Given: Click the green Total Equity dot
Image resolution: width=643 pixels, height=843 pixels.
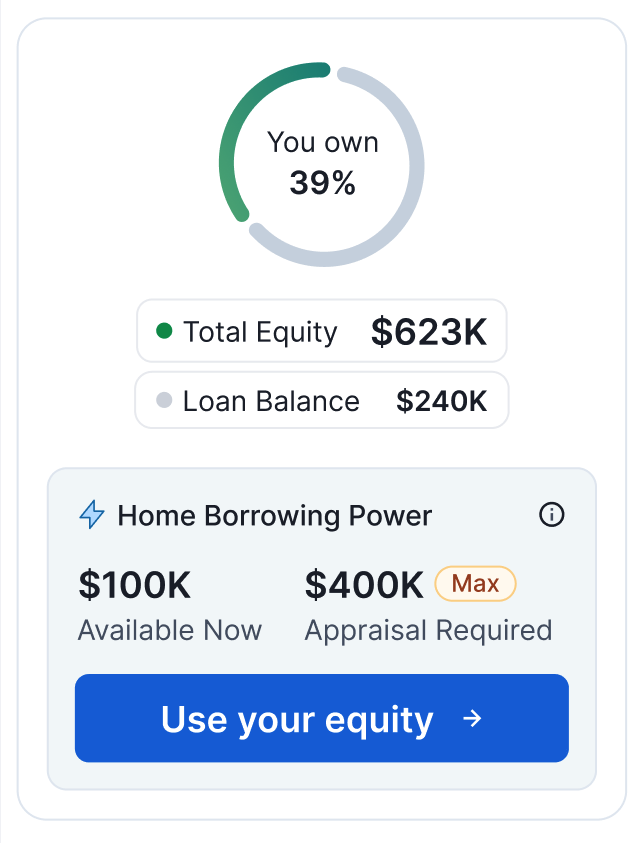Looking at the screenshot, I should pos(164,331).
